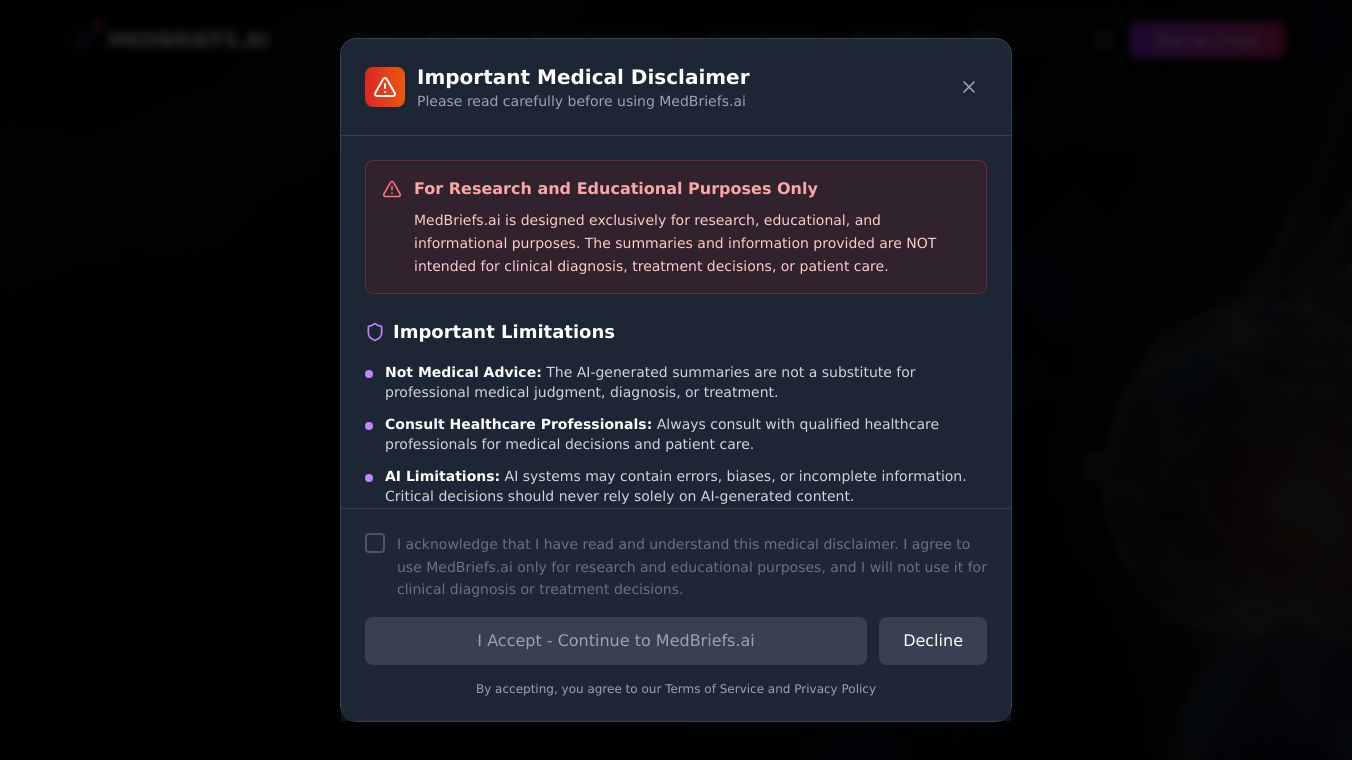Click the purple bullet next to AI Limitations
The height and width of the screenshot is (760, 1352).
tap(369, 478)
